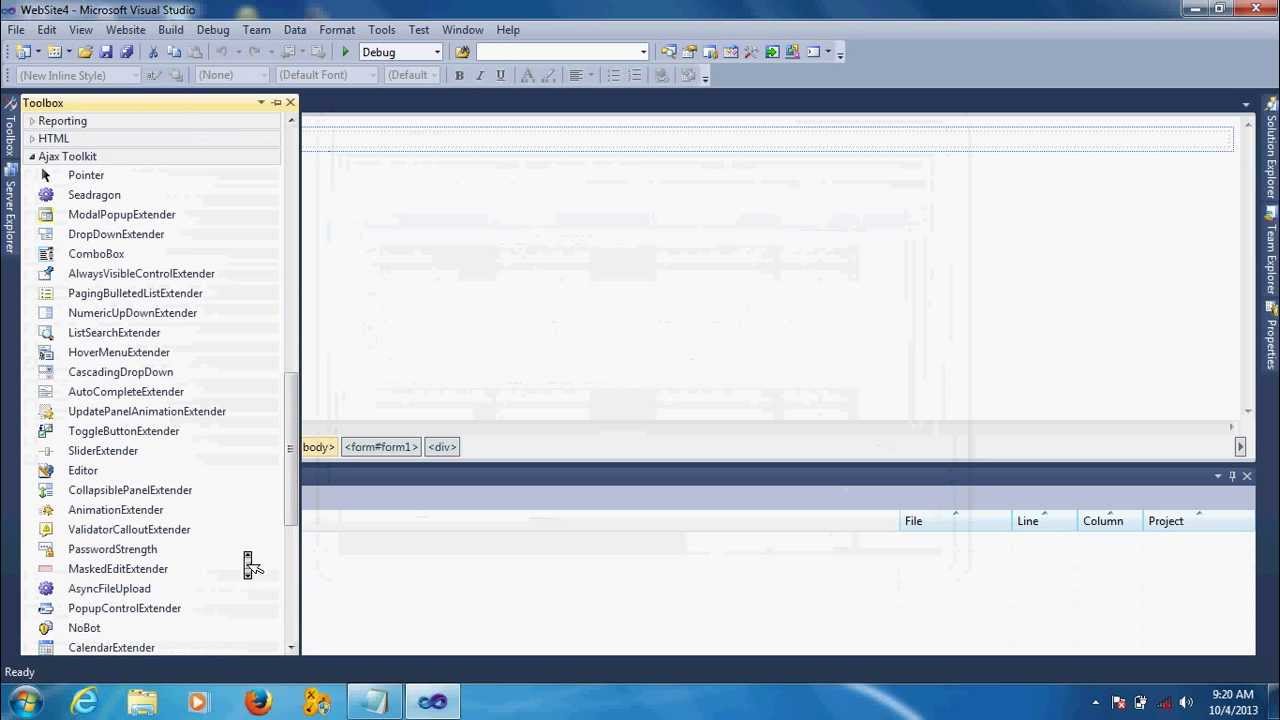Open the Help menu
Viewport: 1280px width, 720px height.
pyautogui.click(x=508, y=30)
